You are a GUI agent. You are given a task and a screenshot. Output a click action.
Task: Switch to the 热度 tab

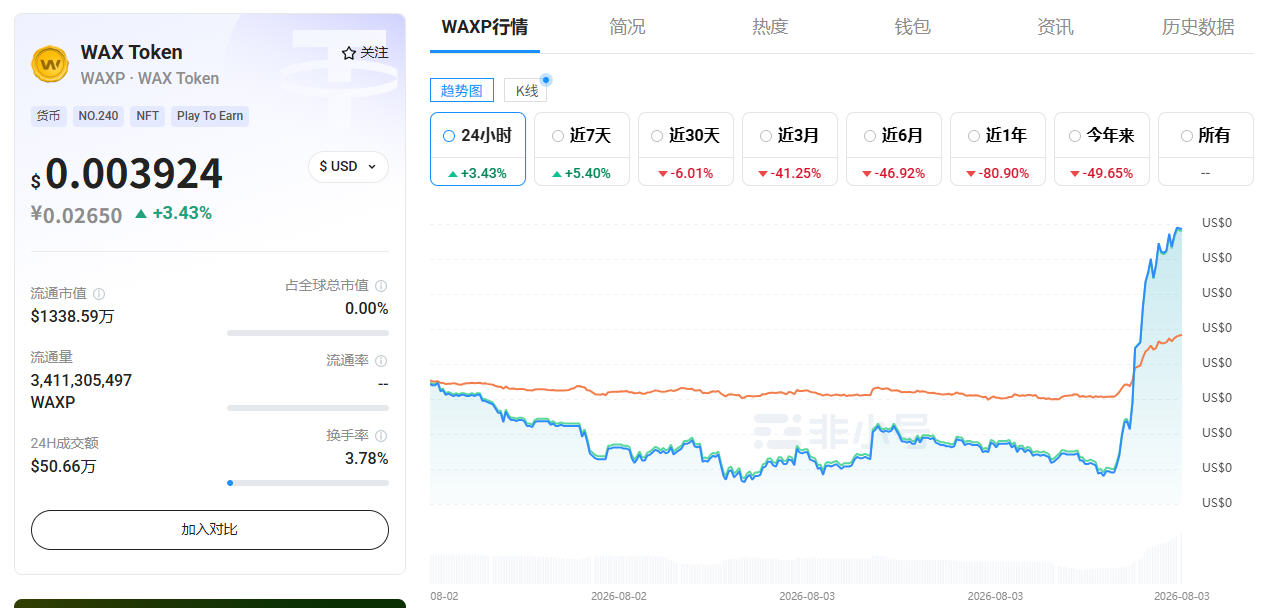click(x=770, y=27)
